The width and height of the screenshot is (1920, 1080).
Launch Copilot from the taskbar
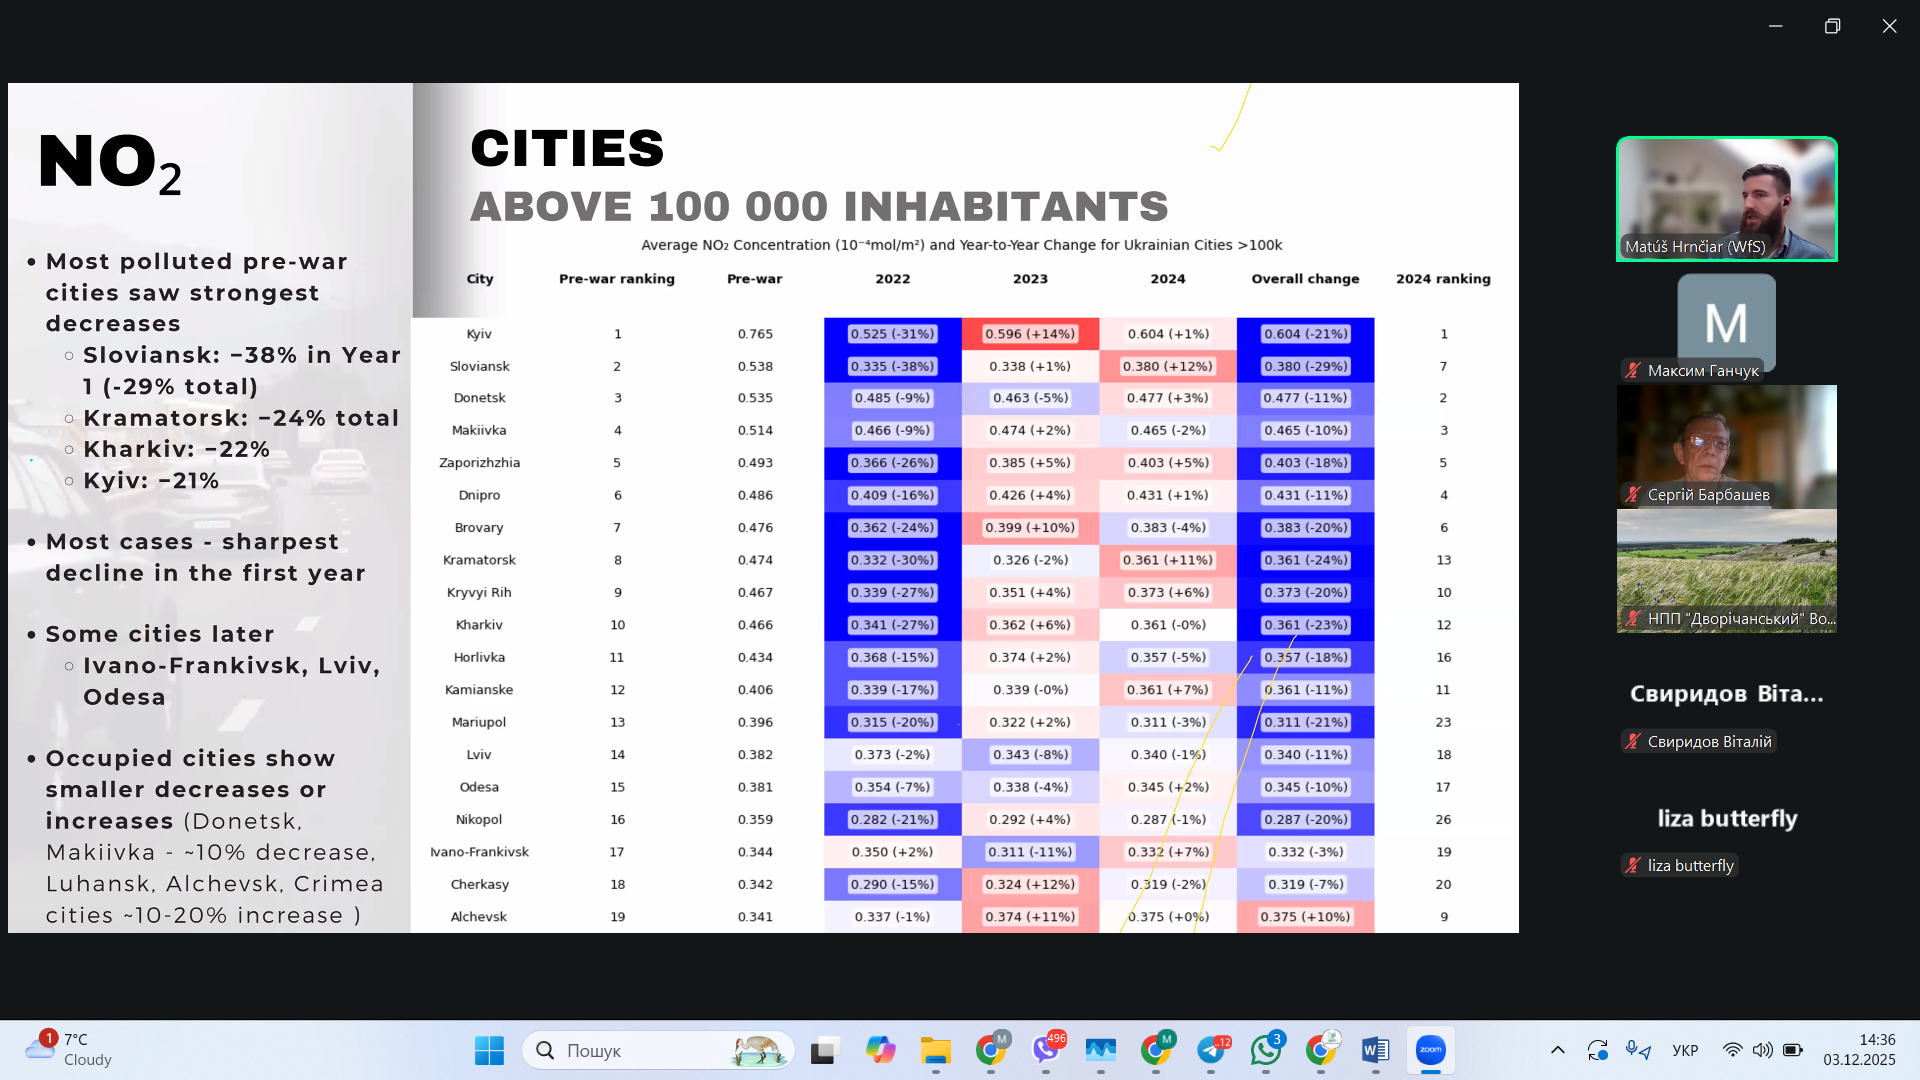click(880, 1050)
